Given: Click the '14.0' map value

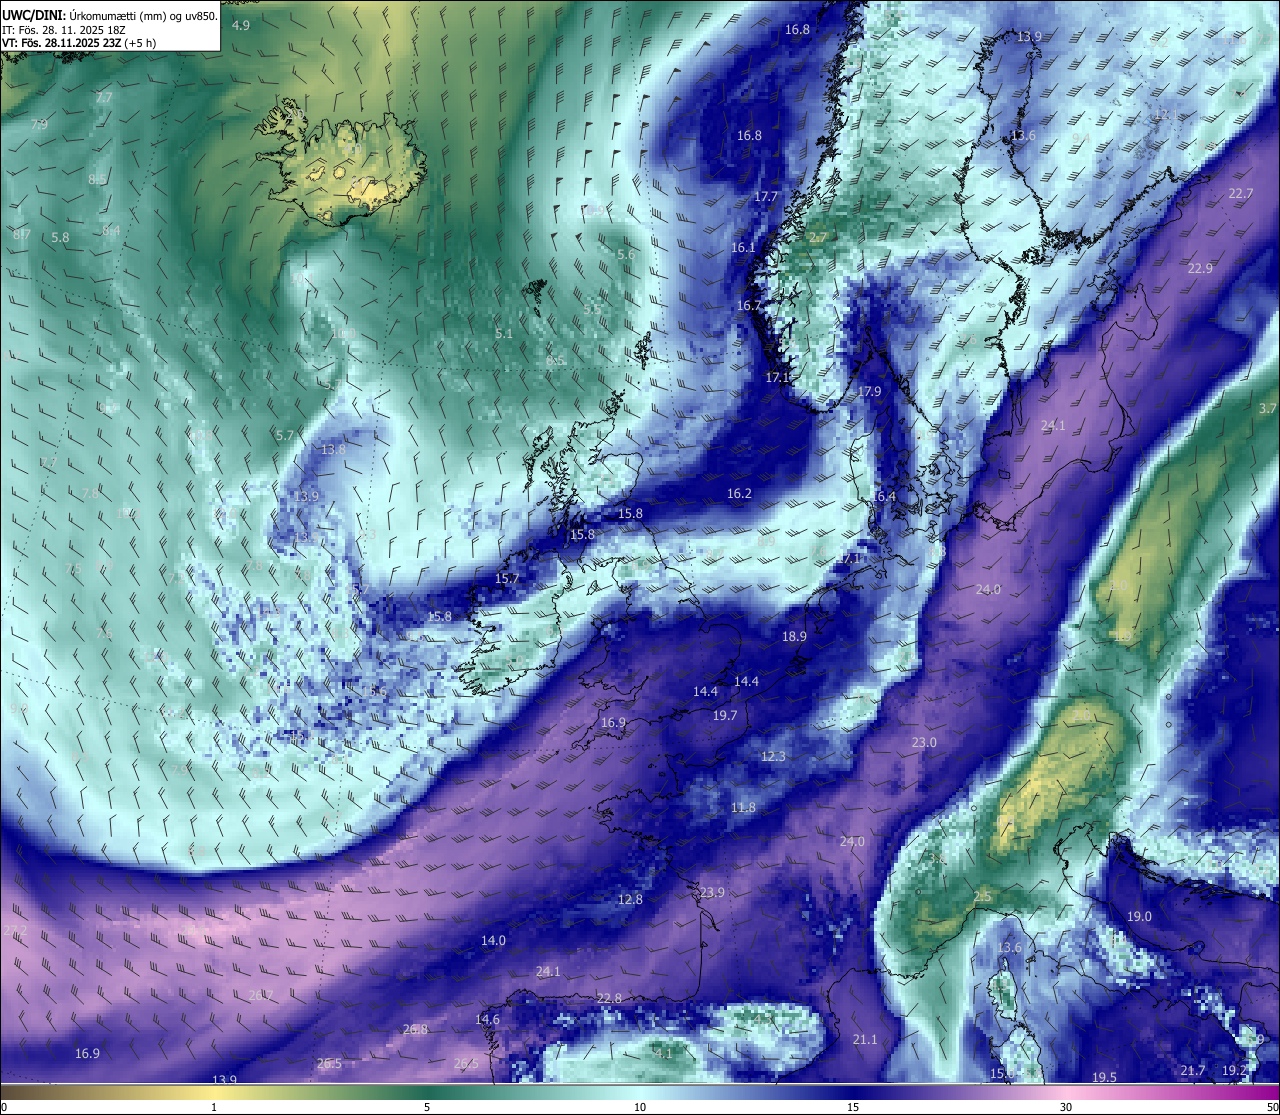Looking at the screenshot, I should pyautogui.click(x=493, y=941).
